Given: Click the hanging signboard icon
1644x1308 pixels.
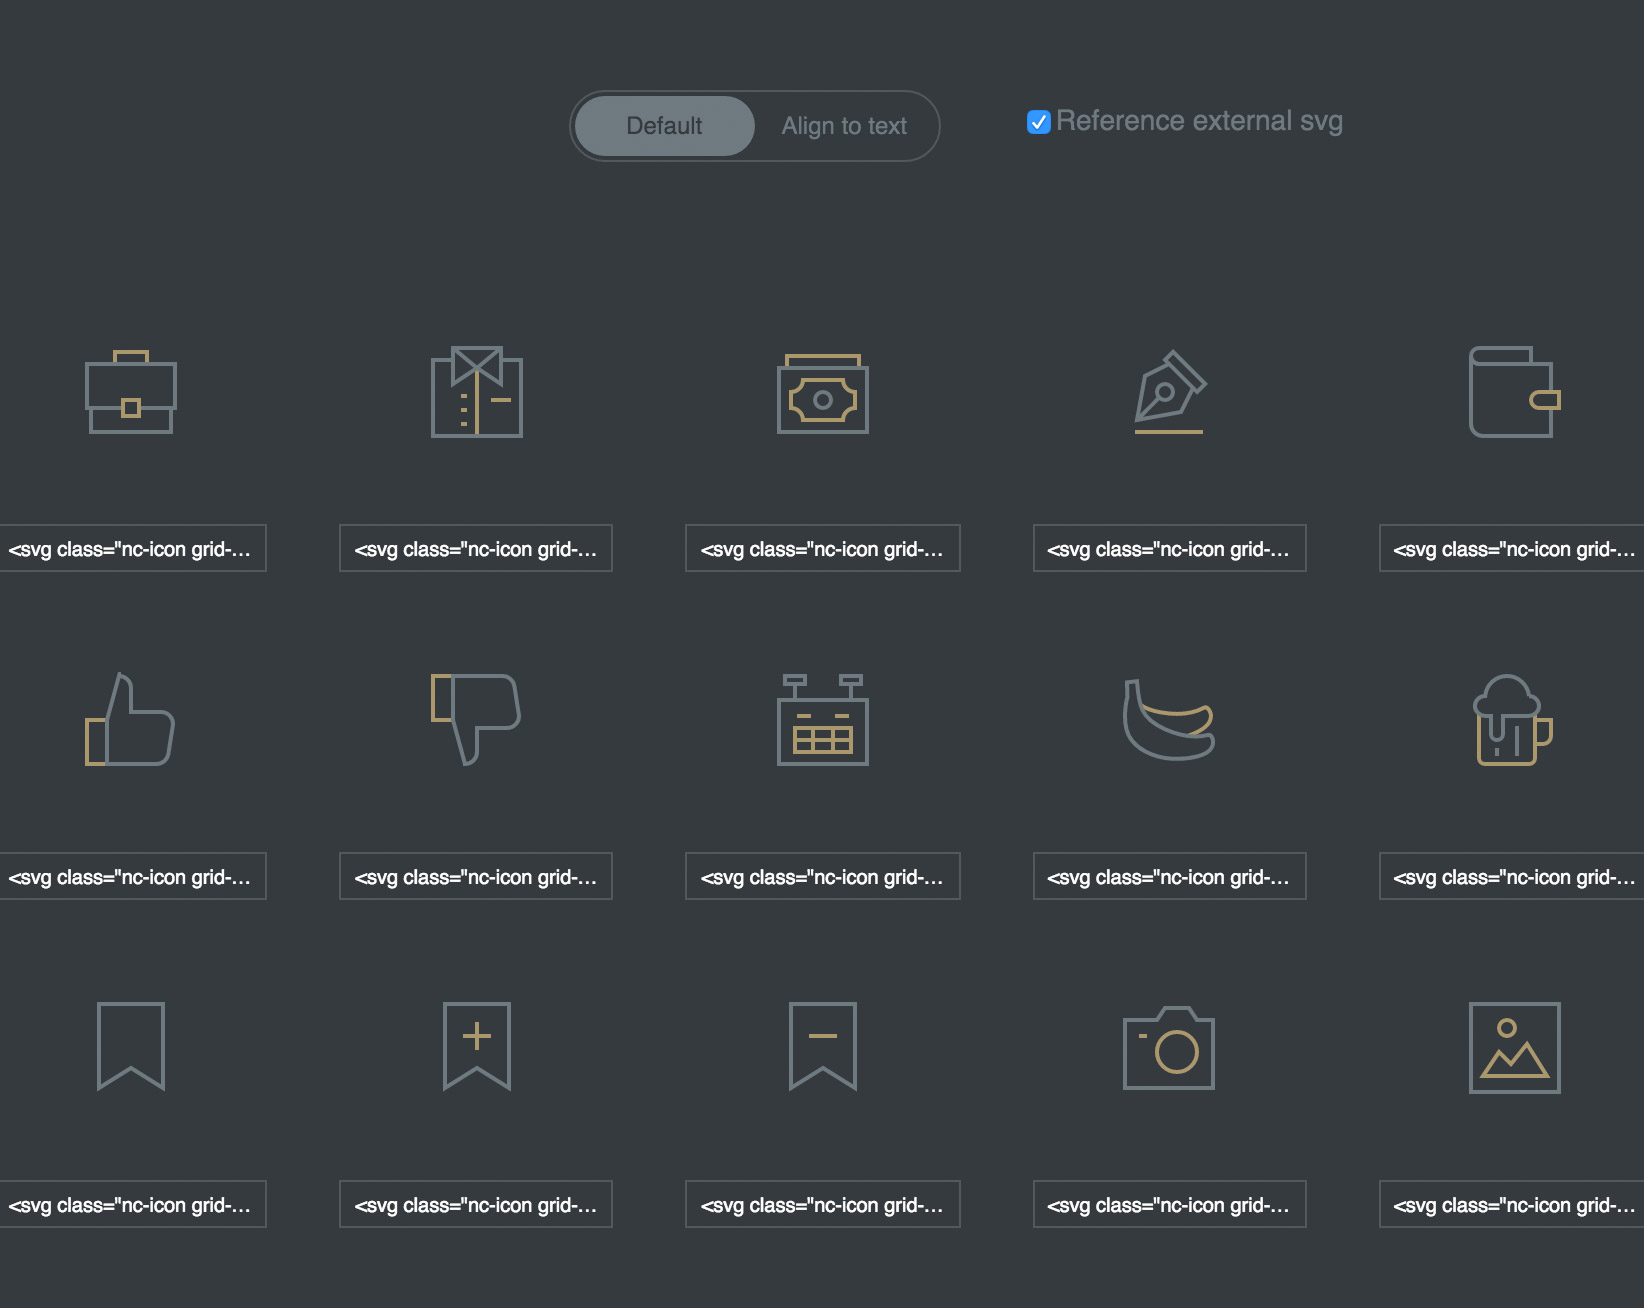Looking at the screenshot, I should [823, 720].
